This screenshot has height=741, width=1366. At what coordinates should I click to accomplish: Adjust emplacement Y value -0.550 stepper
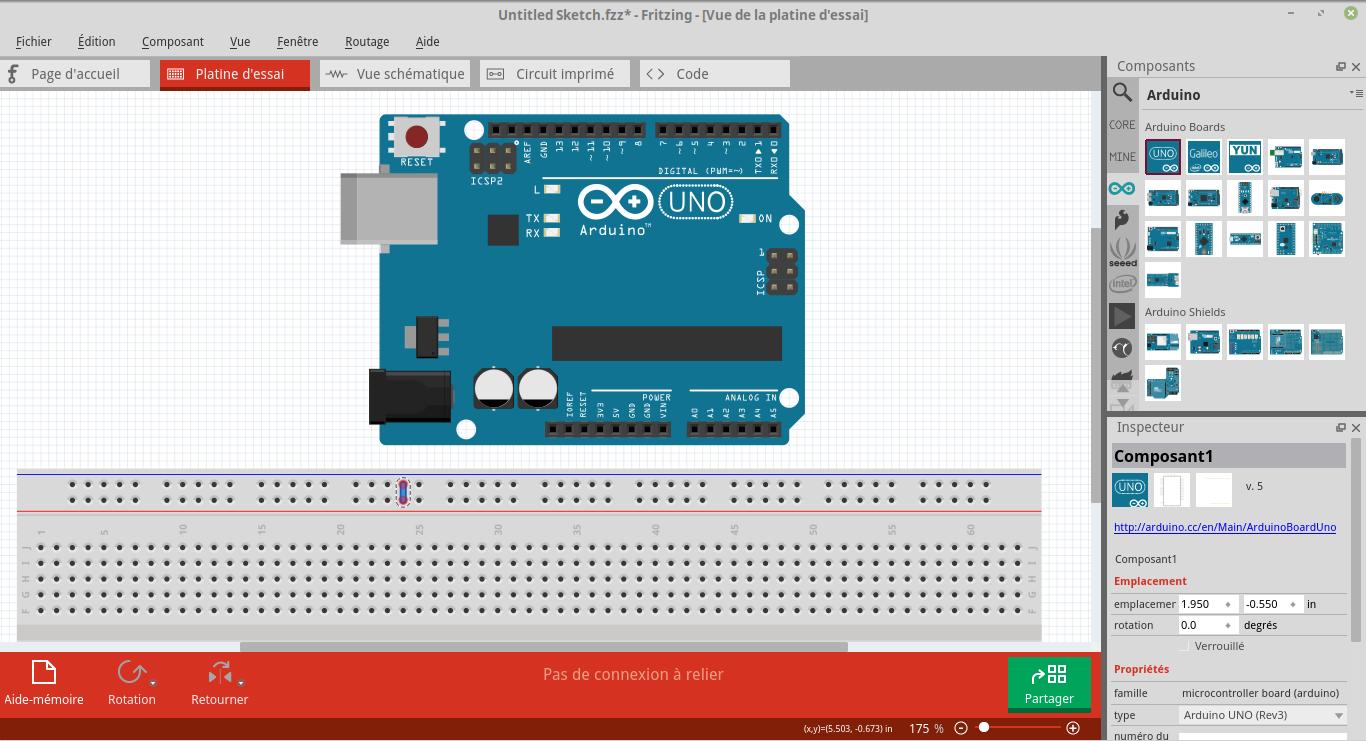(1293, 604)
